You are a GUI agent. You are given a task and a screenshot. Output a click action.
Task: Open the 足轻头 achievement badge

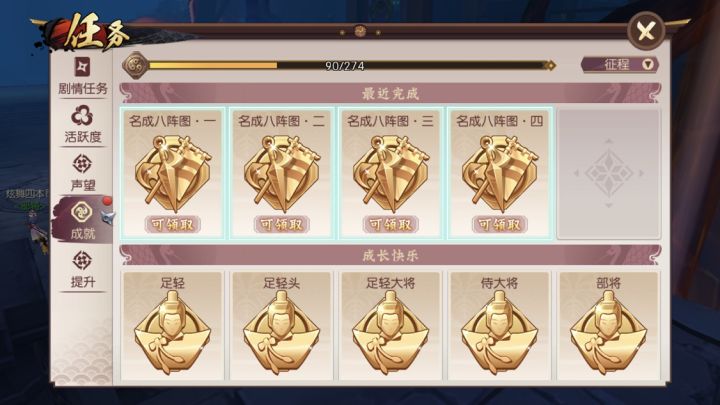(x=281, y=332)
